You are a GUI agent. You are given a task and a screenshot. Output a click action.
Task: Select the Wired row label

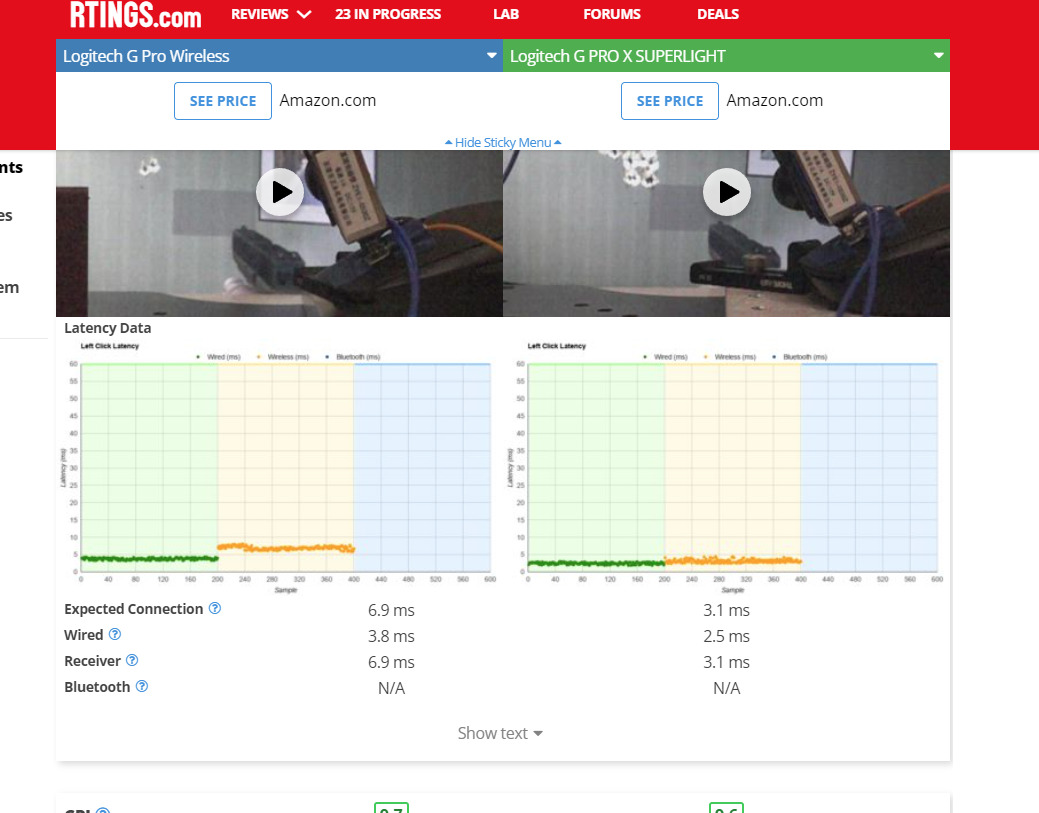(x=83, y=635)
